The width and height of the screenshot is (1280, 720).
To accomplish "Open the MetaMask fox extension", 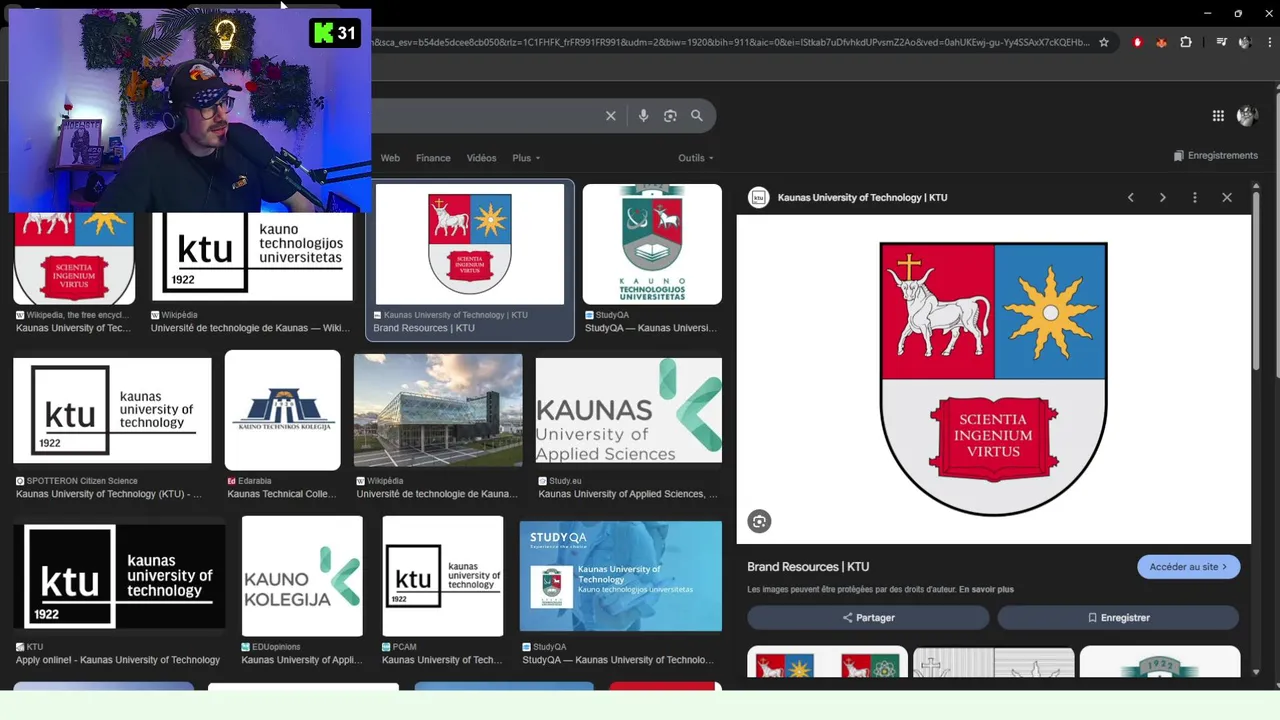I will tap(1161, 42).
